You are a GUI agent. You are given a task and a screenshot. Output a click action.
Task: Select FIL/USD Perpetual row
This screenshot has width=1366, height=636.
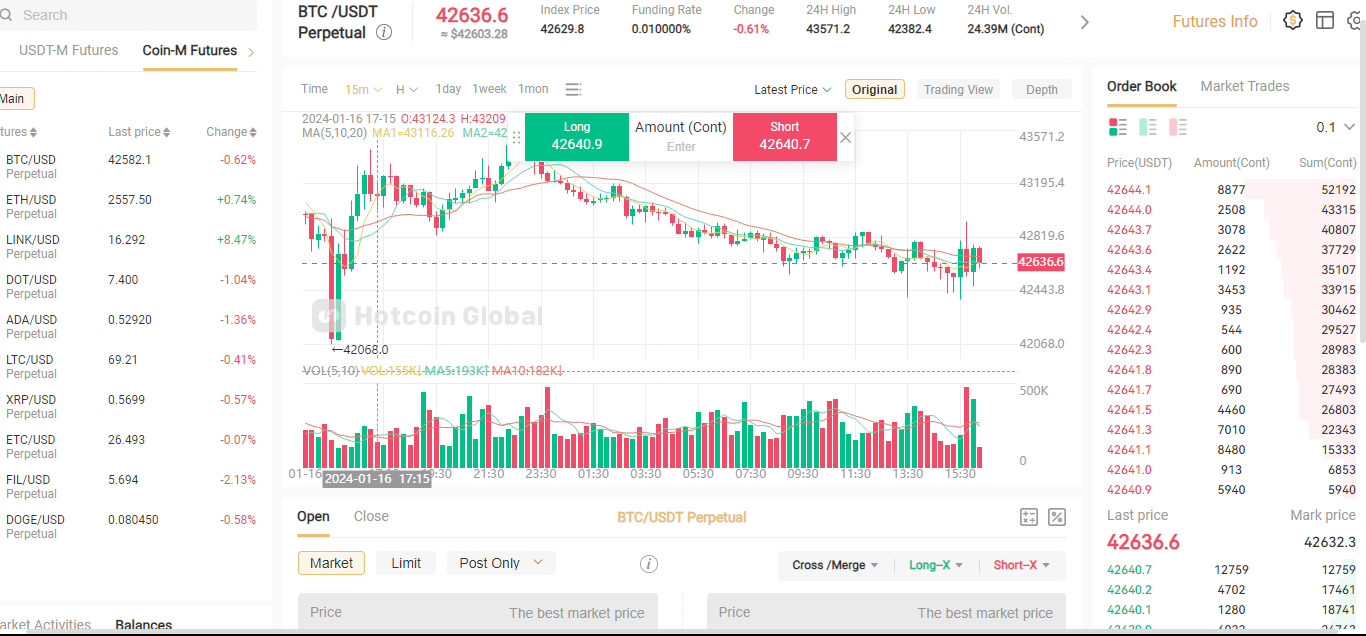pos(130,486)
